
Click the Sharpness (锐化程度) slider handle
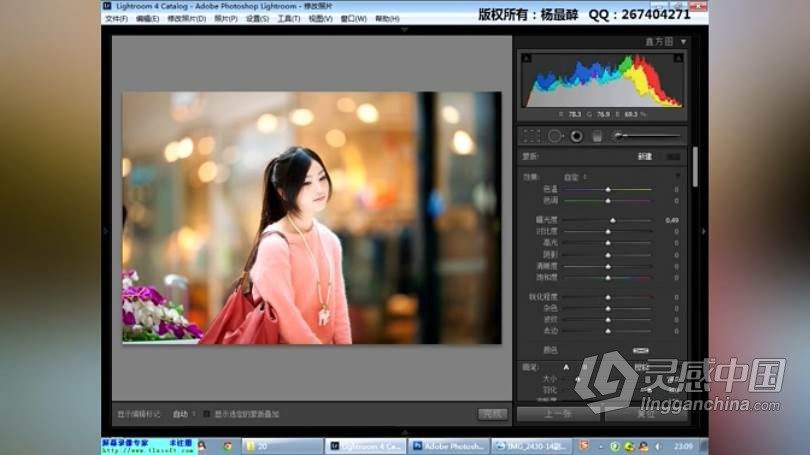pos(608,297)
